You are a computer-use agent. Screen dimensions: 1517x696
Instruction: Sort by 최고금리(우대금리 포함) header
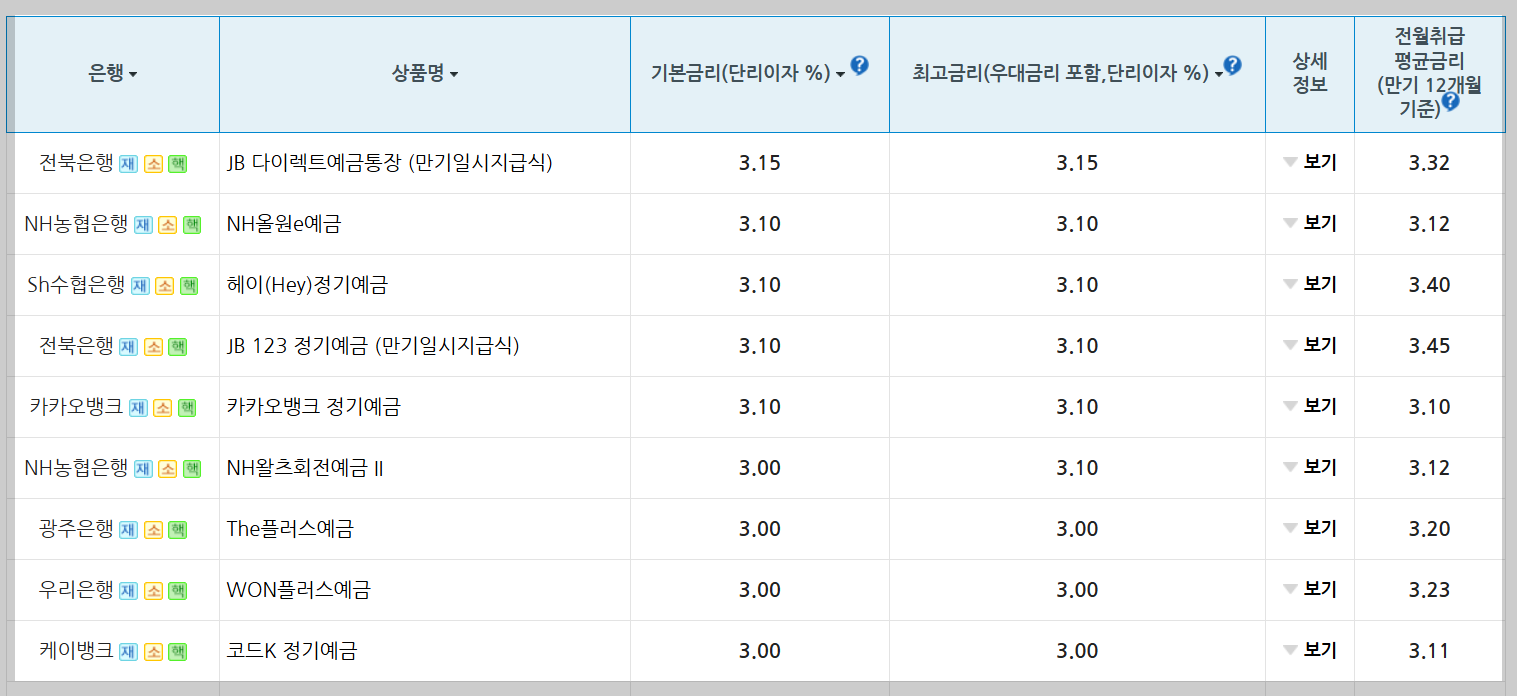coord(1068,74)
